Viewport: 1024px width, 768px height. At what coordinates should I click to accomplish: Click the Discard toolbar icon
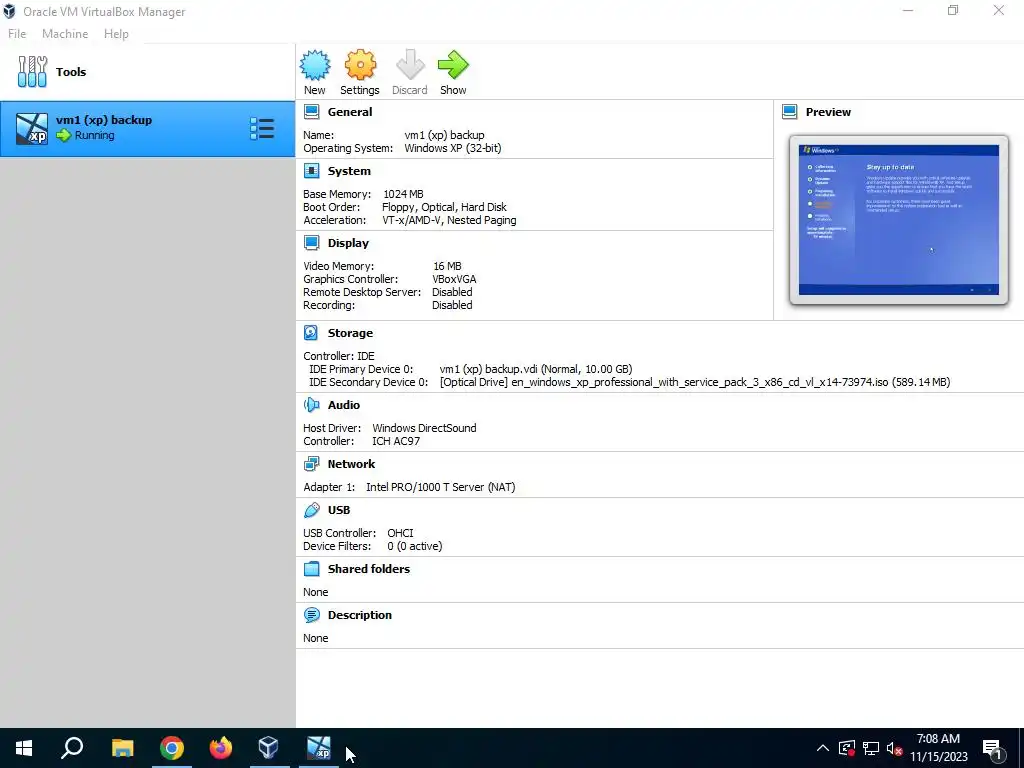tap(410, 65)
